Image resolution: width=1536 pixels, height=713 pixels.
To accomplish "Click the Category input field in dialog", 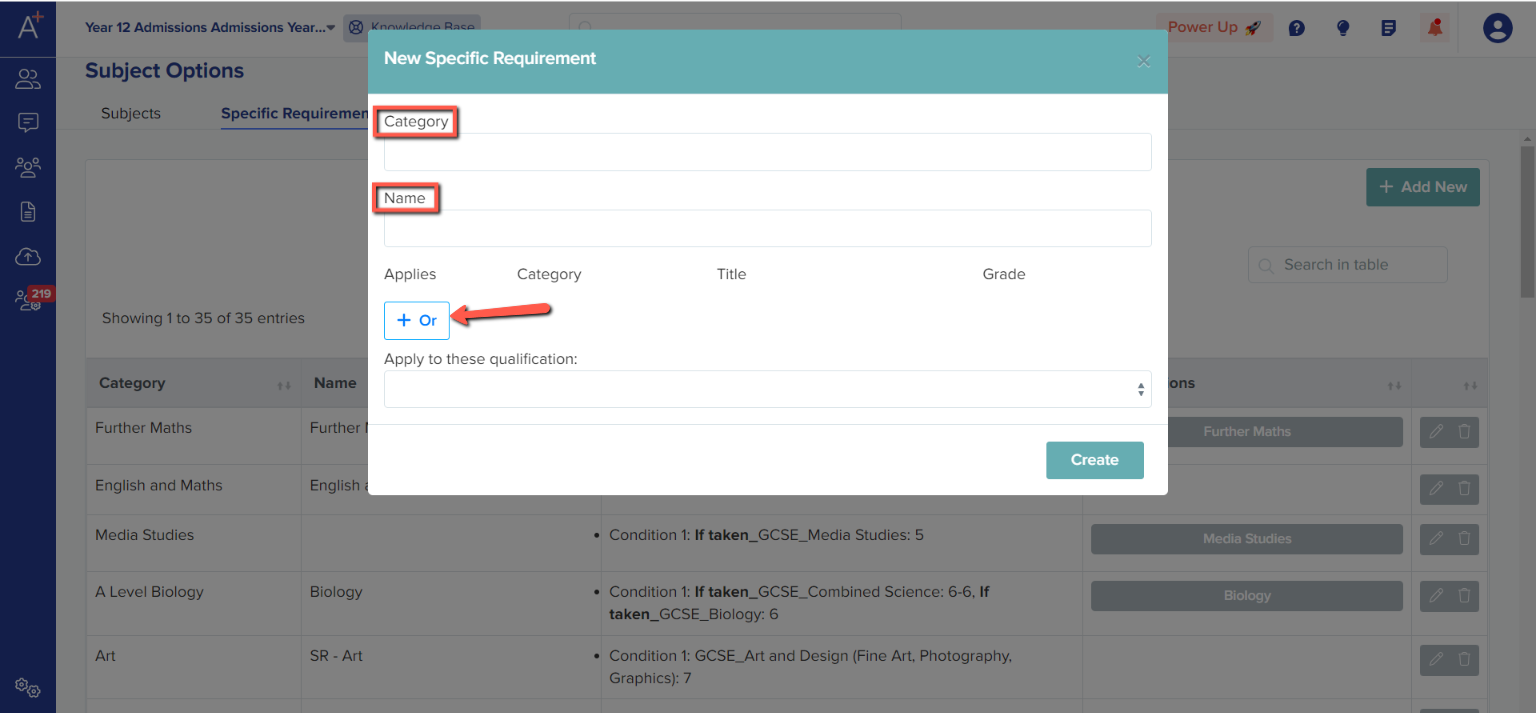I will coord(767,152).
